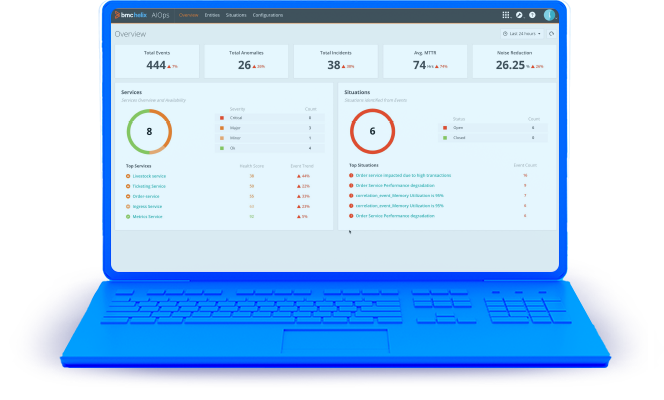
Task: Click the green status icon beside Metrics Service
Action: coord(128,216)
